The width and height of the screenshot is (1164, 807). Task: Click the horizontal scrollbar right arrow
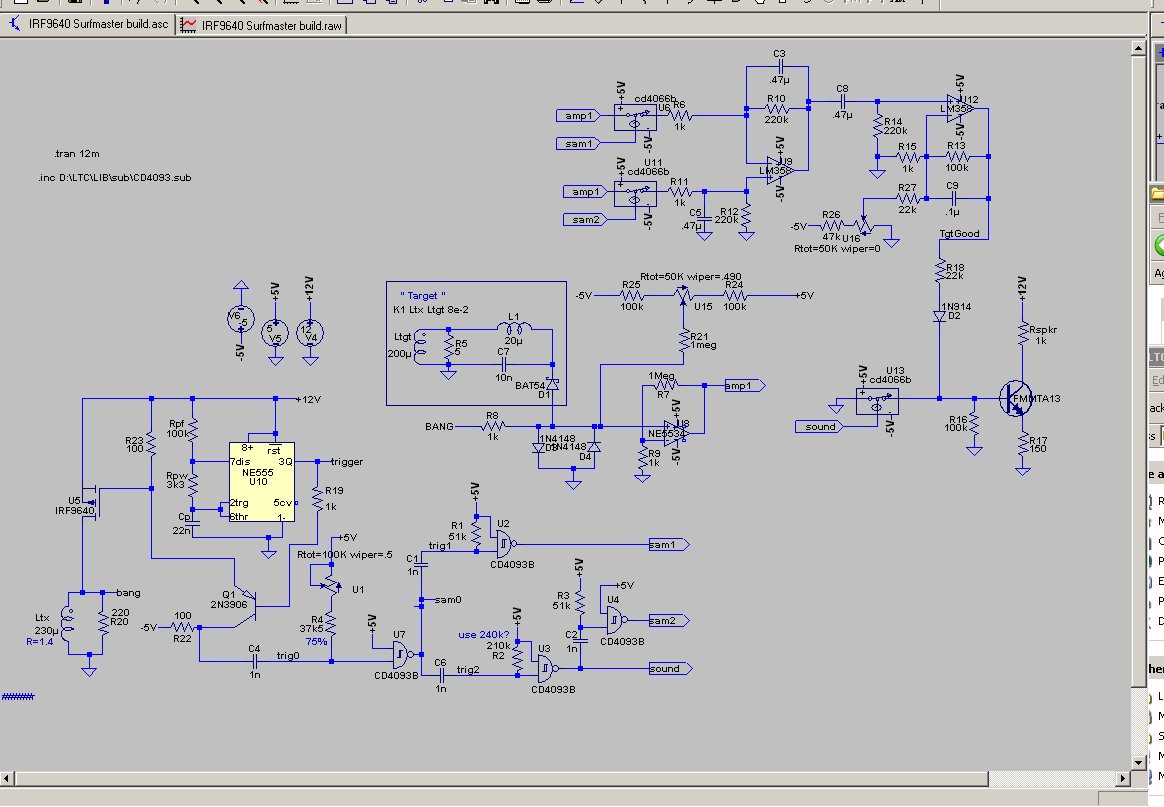(1125, 779)
